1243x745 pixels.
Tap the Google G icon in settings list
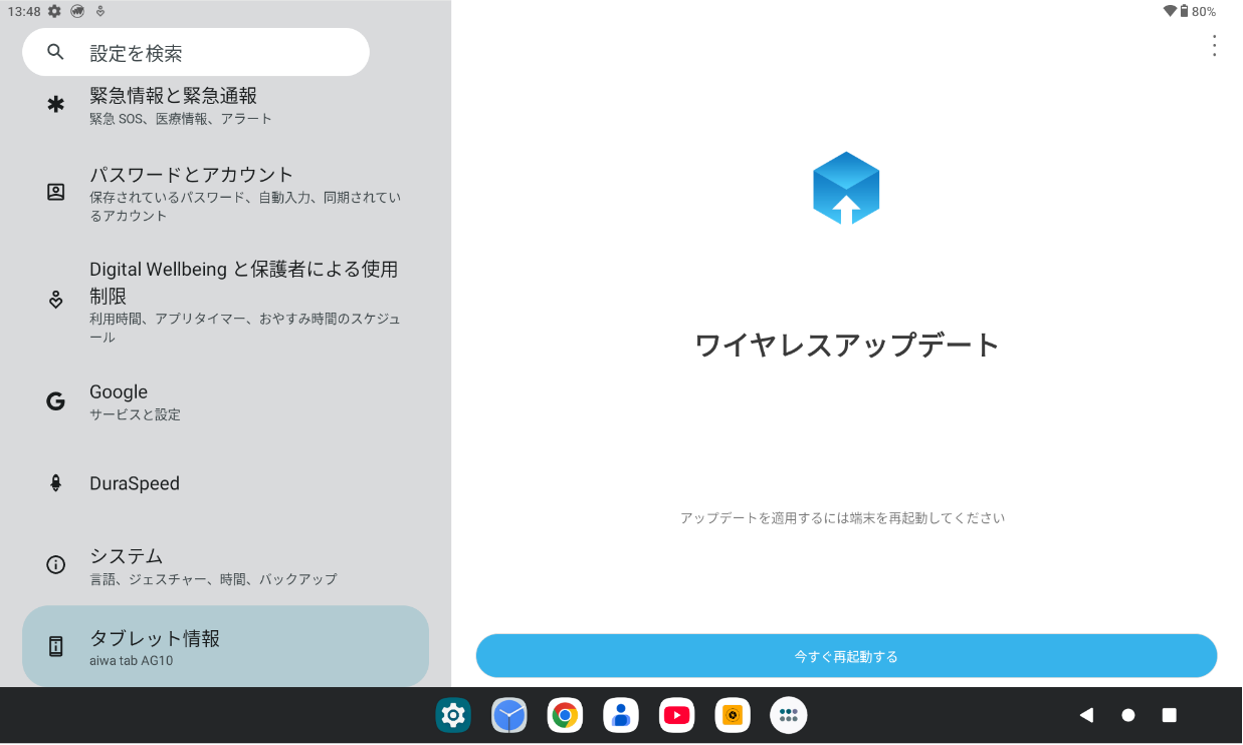click(x=55, y=401)
